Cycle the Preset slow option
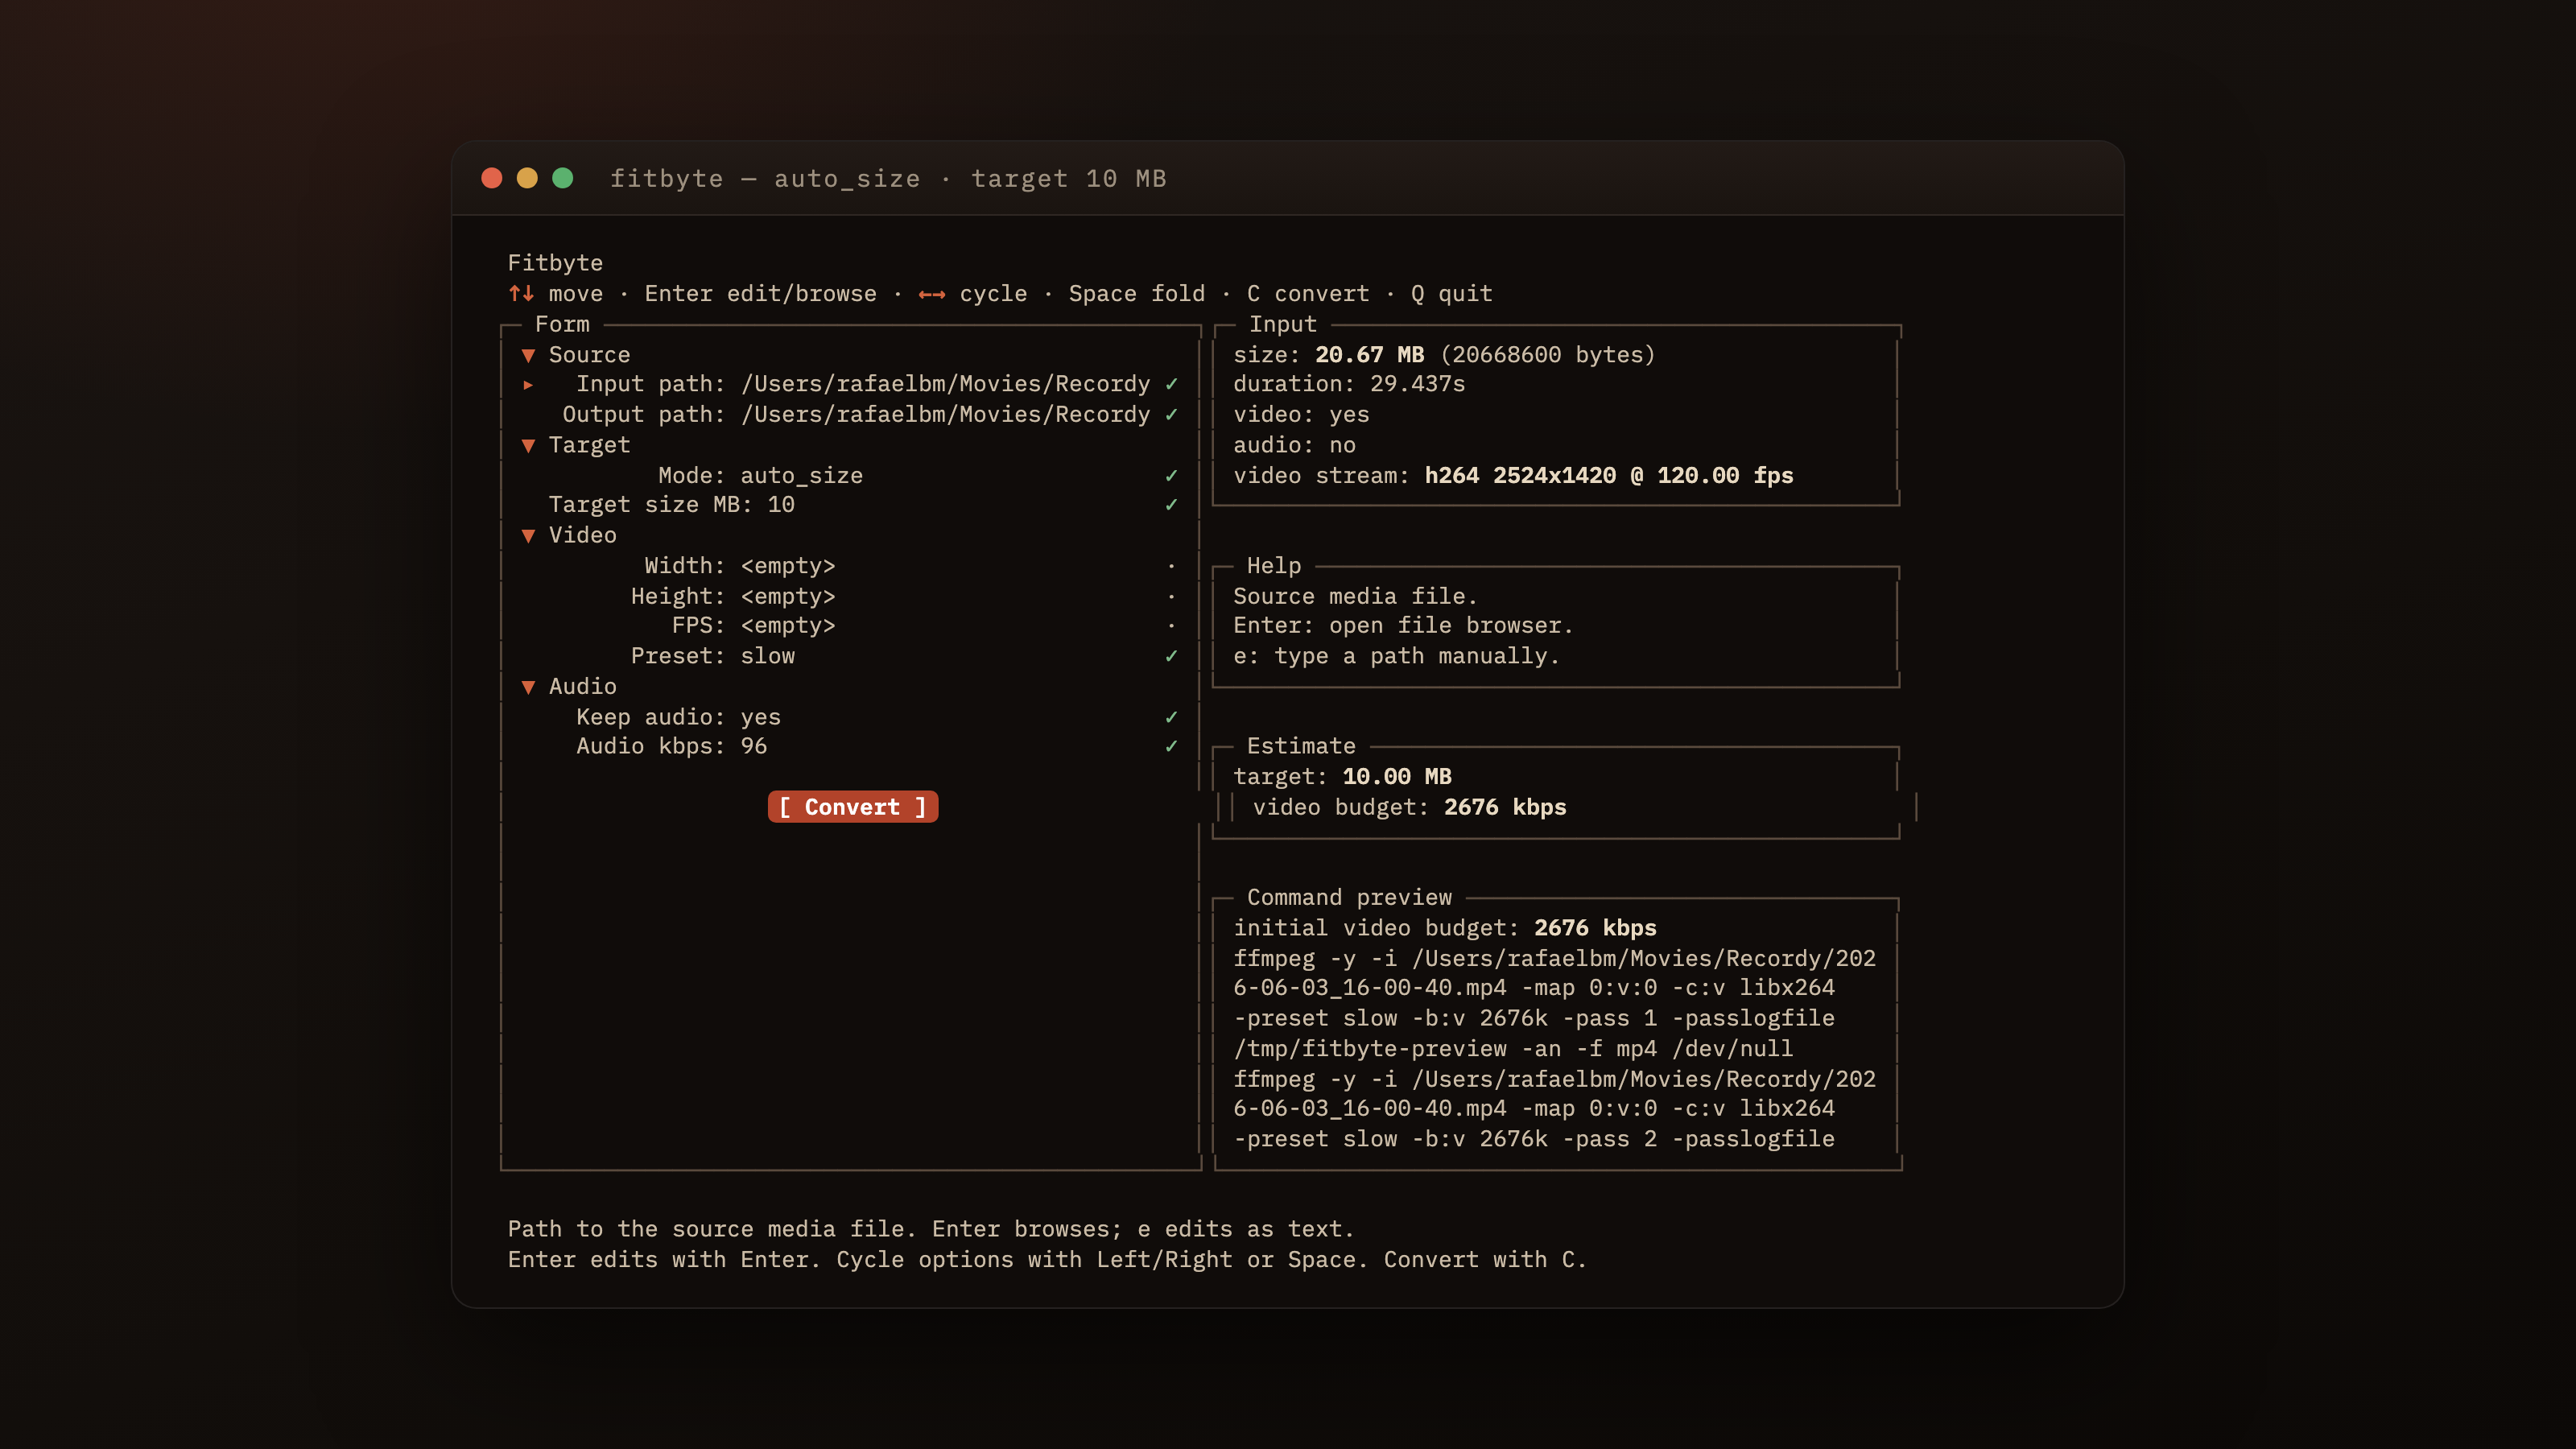Image resolution: width=2576 pixels, height=1449 pixels. click(850, 656)
